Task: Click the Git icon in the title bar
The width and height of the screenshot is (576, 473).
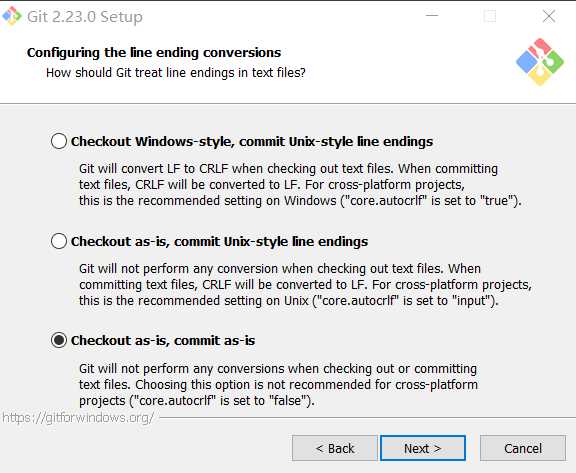Action: 12,16
